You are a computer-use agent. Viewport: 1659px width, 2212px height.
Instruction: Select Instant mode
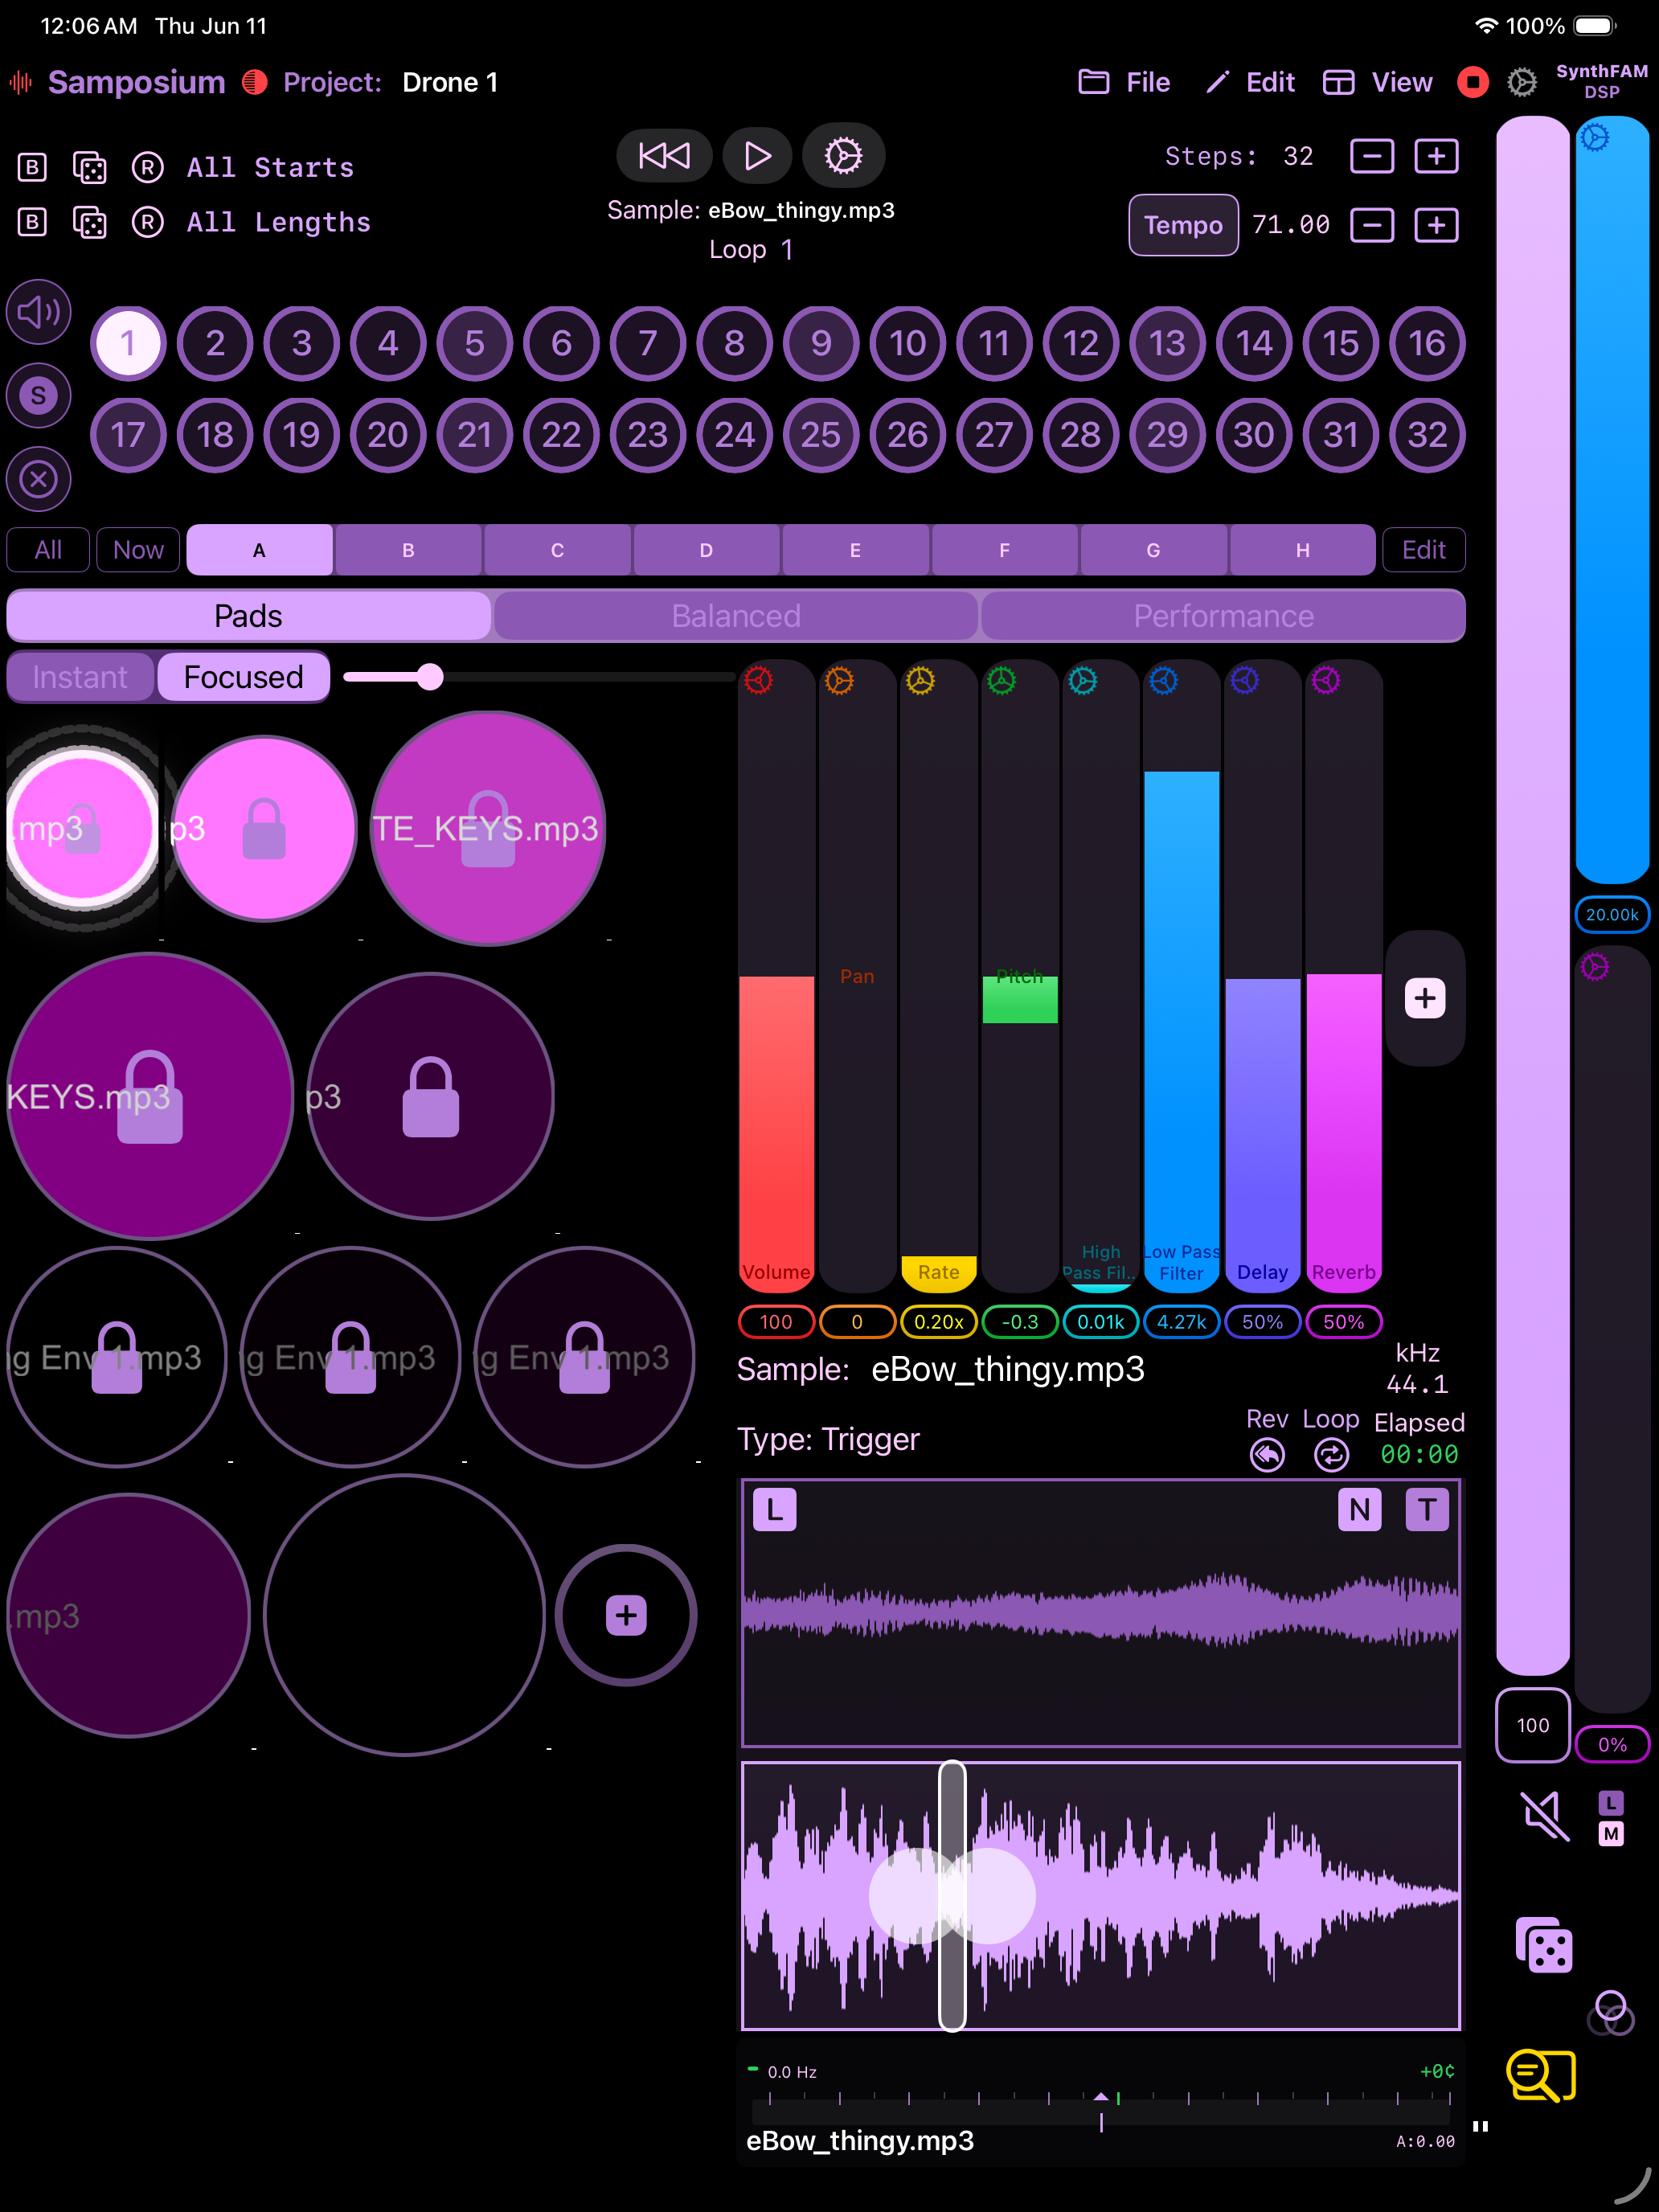coord(80,677)
